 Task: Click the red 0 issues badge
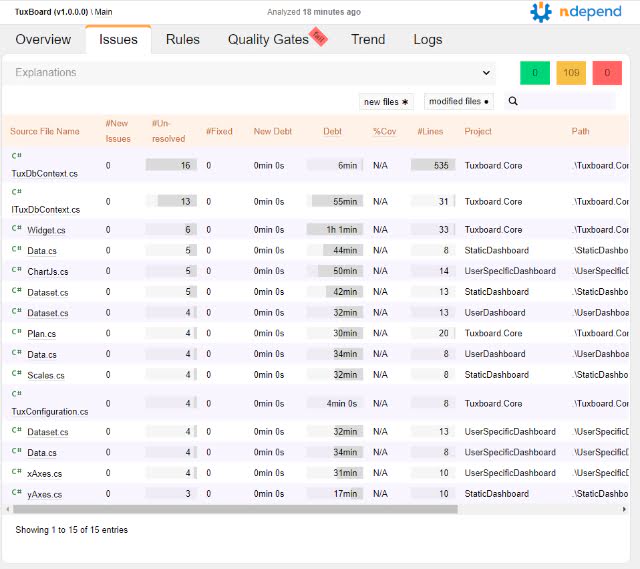[x=607, y=73]
